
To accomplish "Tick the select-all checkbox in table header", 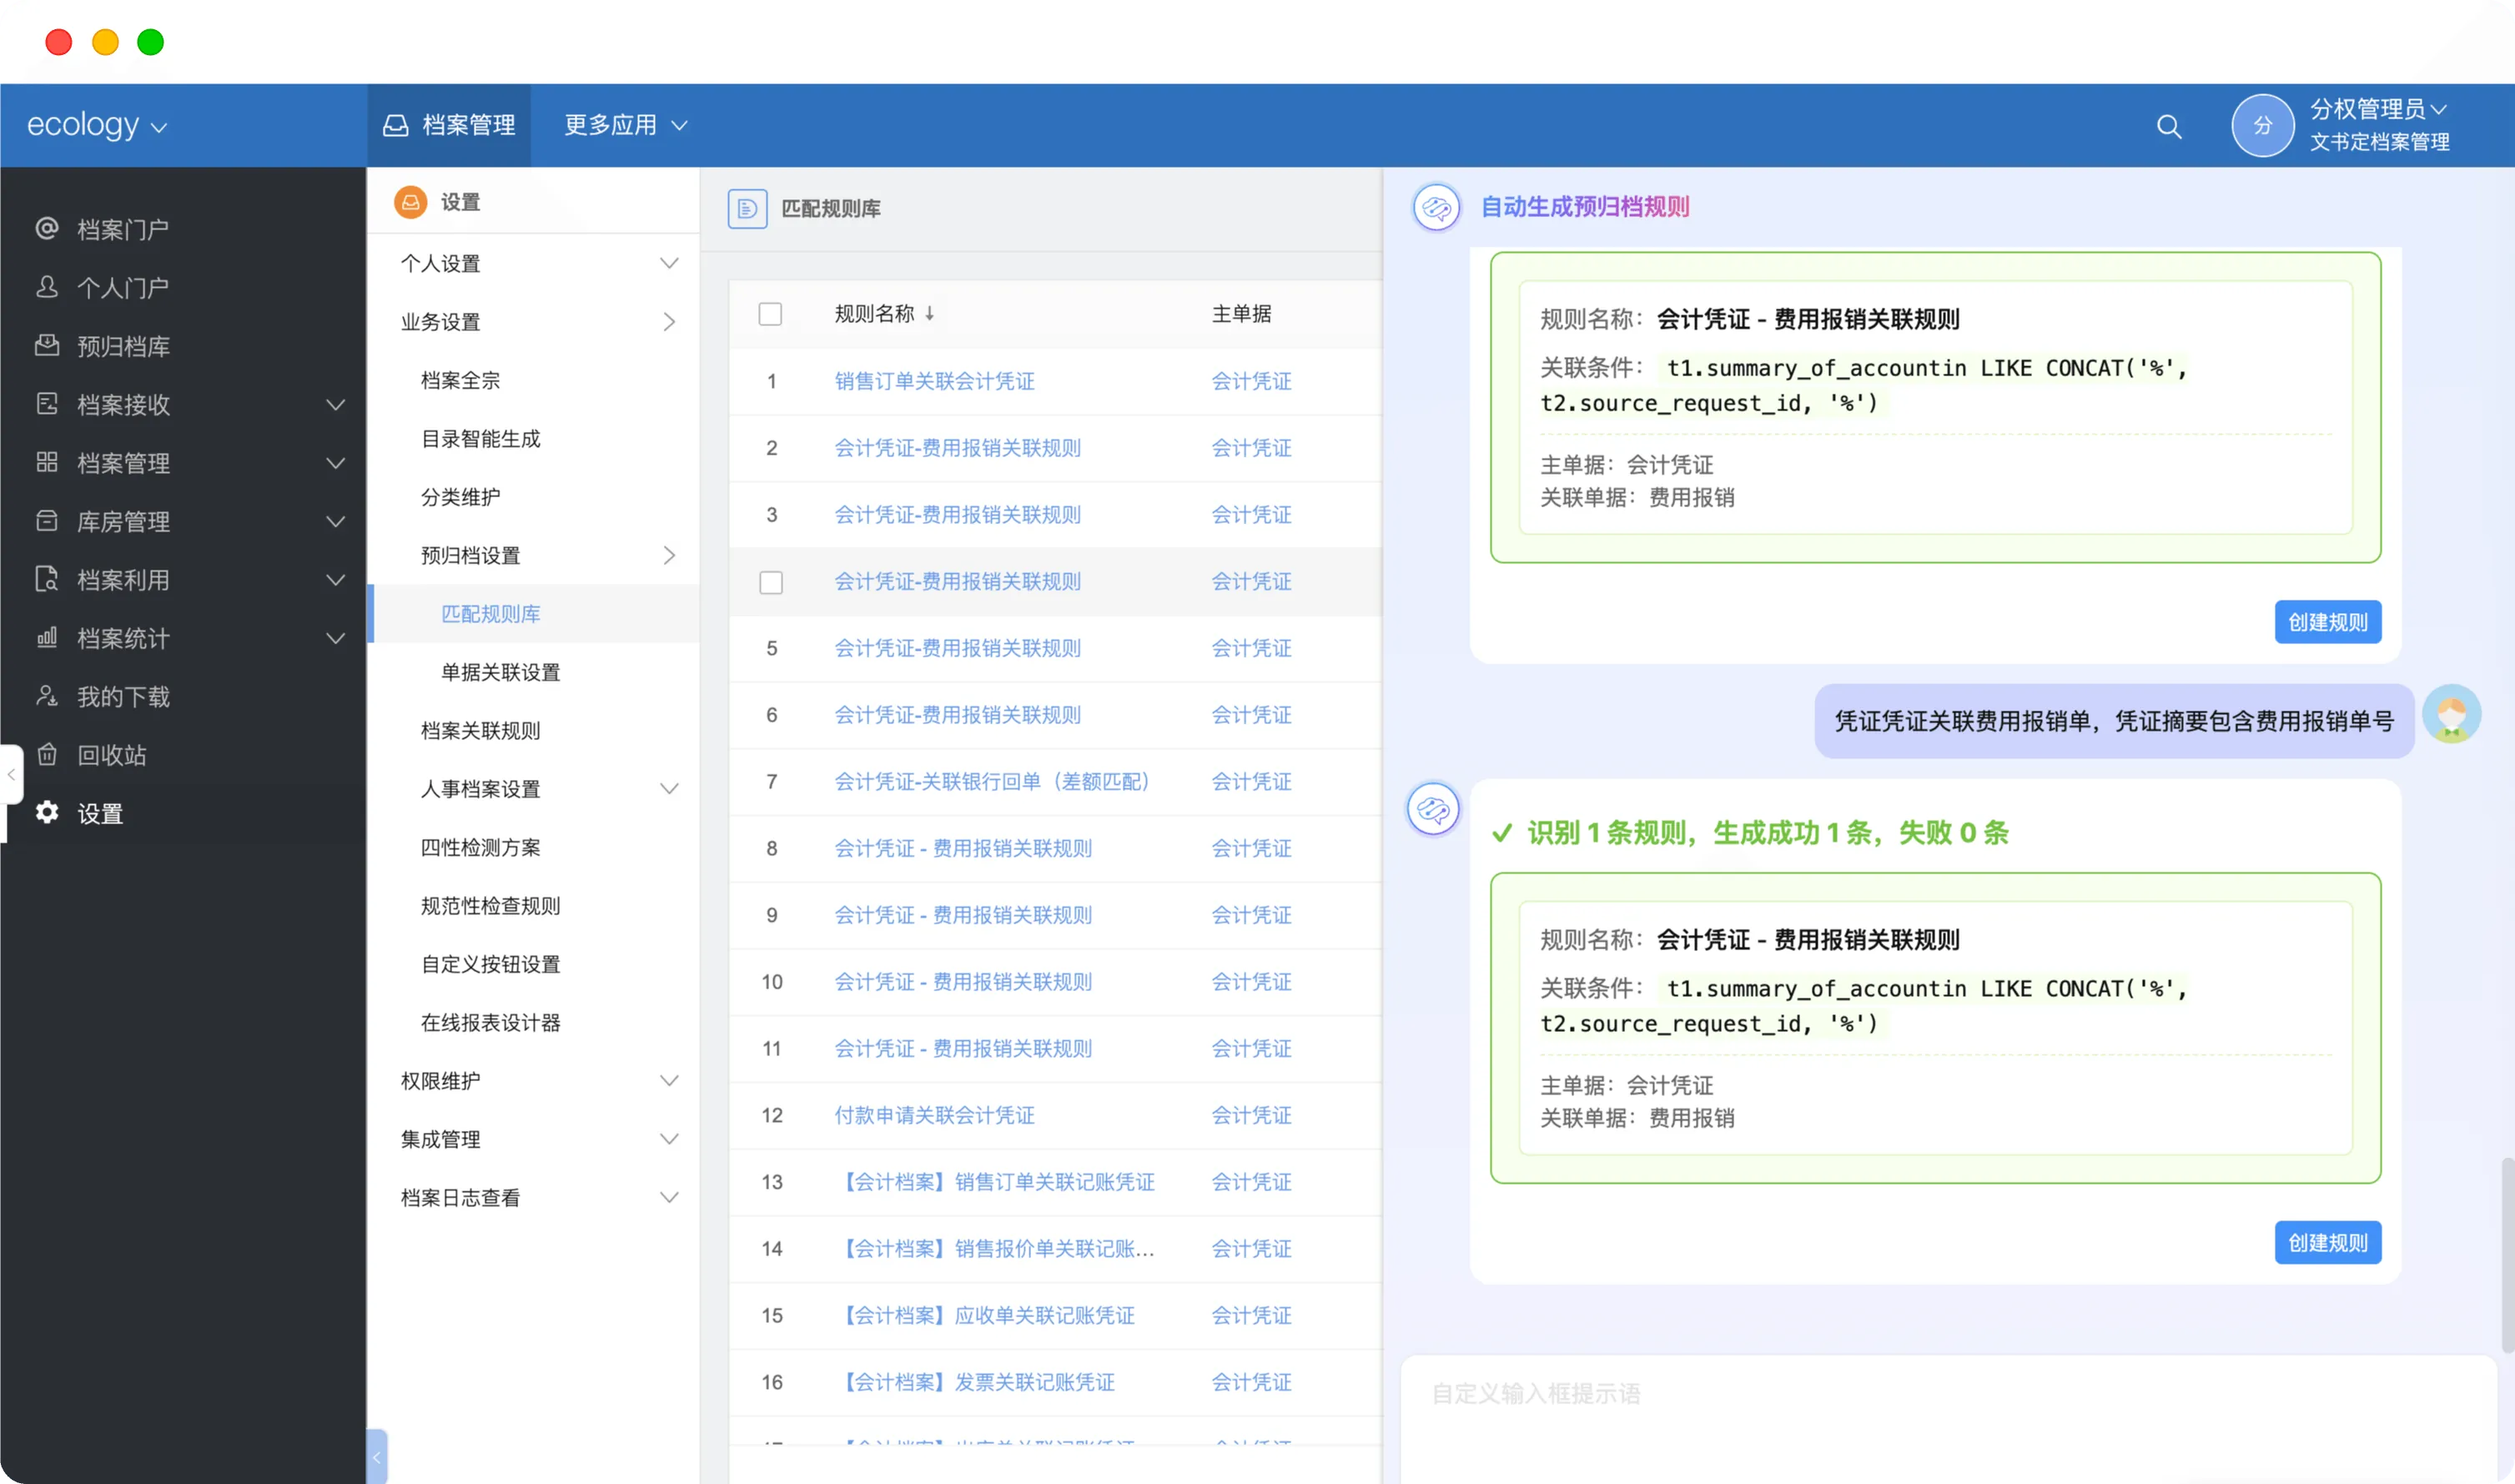I will pos(770,314).
